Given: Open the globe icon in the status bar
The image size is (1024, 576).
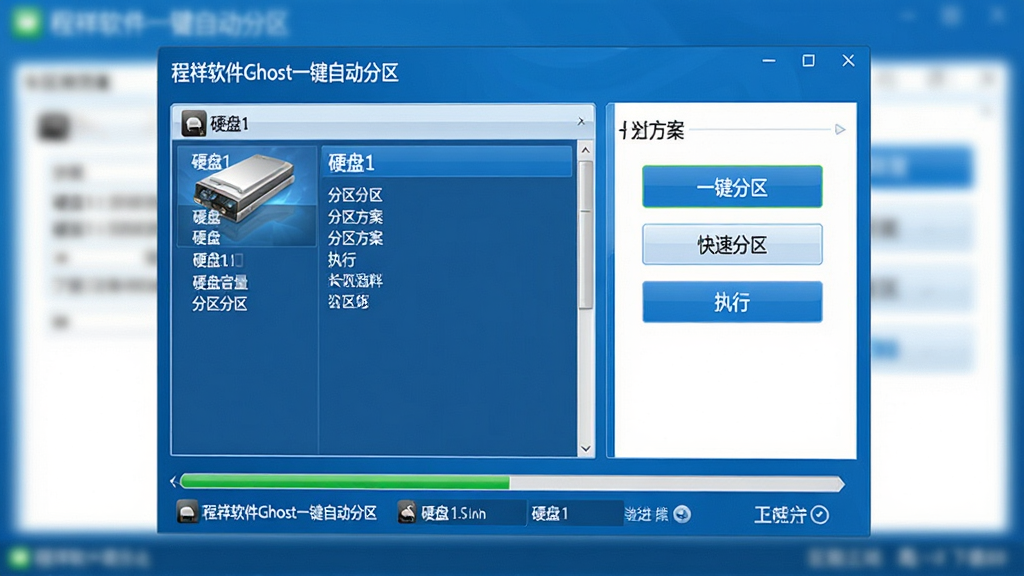Looking at the screenshot, I should pos(682,515).
